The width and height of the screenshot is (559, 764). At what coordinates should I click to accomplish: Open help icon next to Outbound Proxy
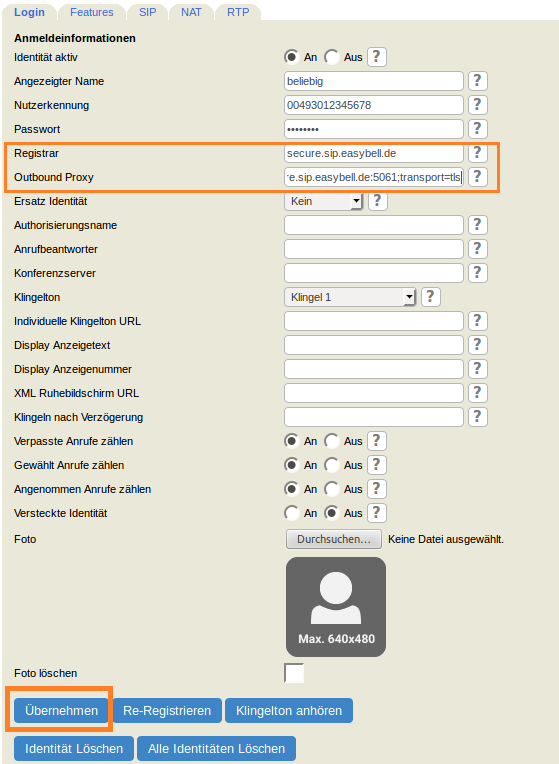tap(478, 177)
